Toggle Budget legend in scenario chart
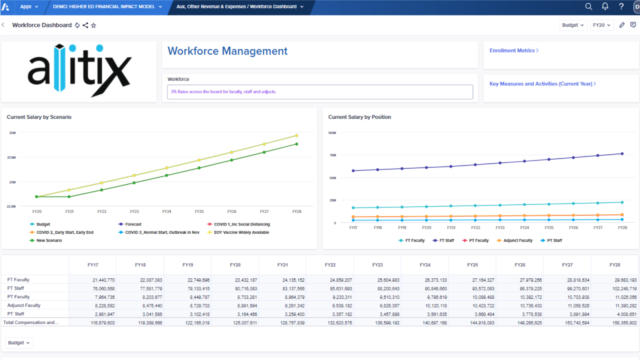 click(x=40, y=224)
